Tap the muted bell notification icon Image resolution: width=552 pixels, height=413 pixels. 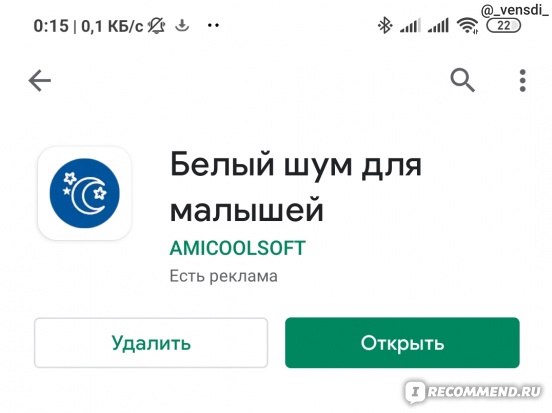[156, 26]
